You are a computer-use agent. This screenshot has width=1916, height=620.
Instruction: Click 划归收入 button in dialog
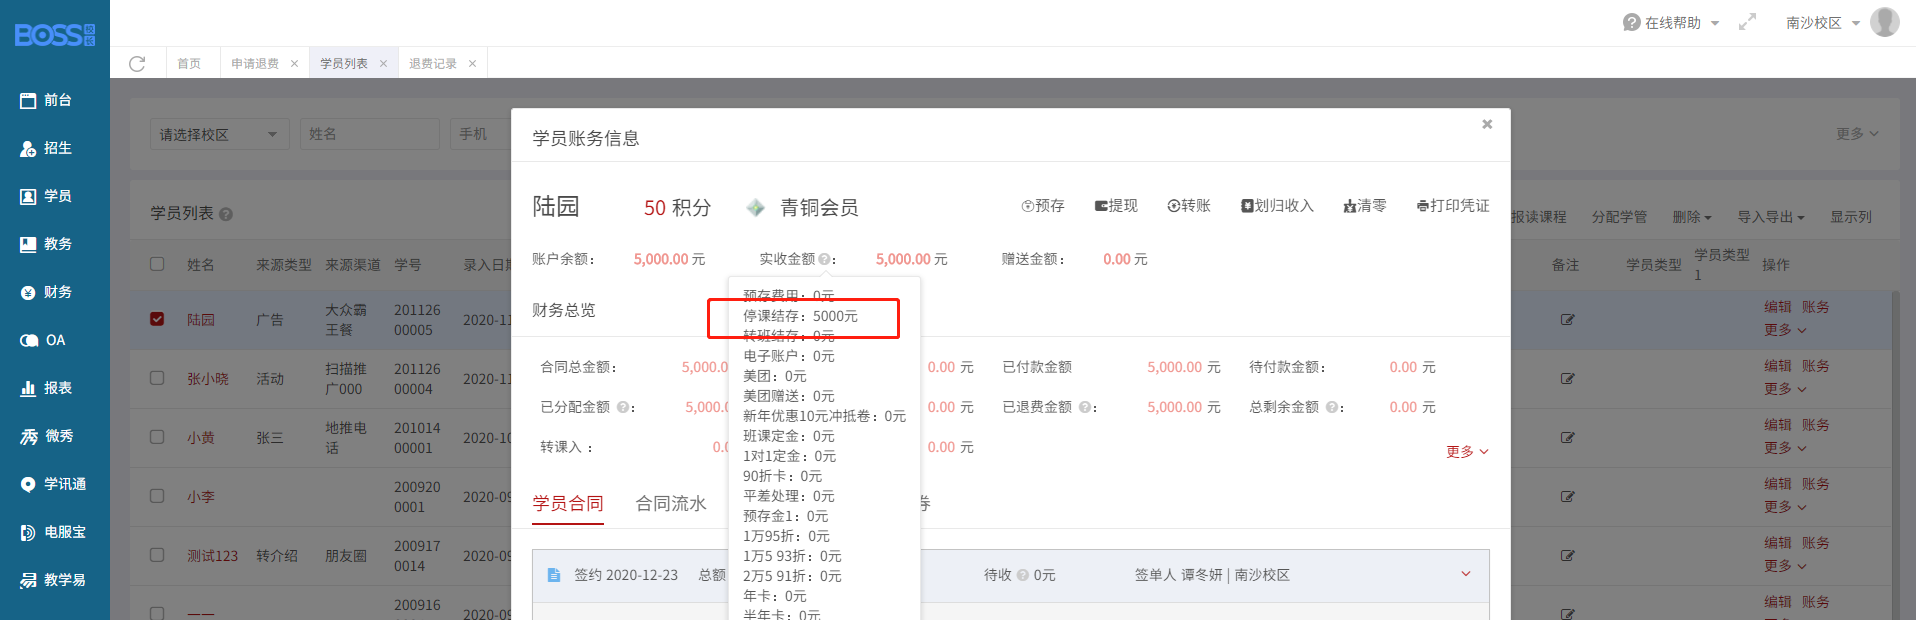[x=1277, y=206]
